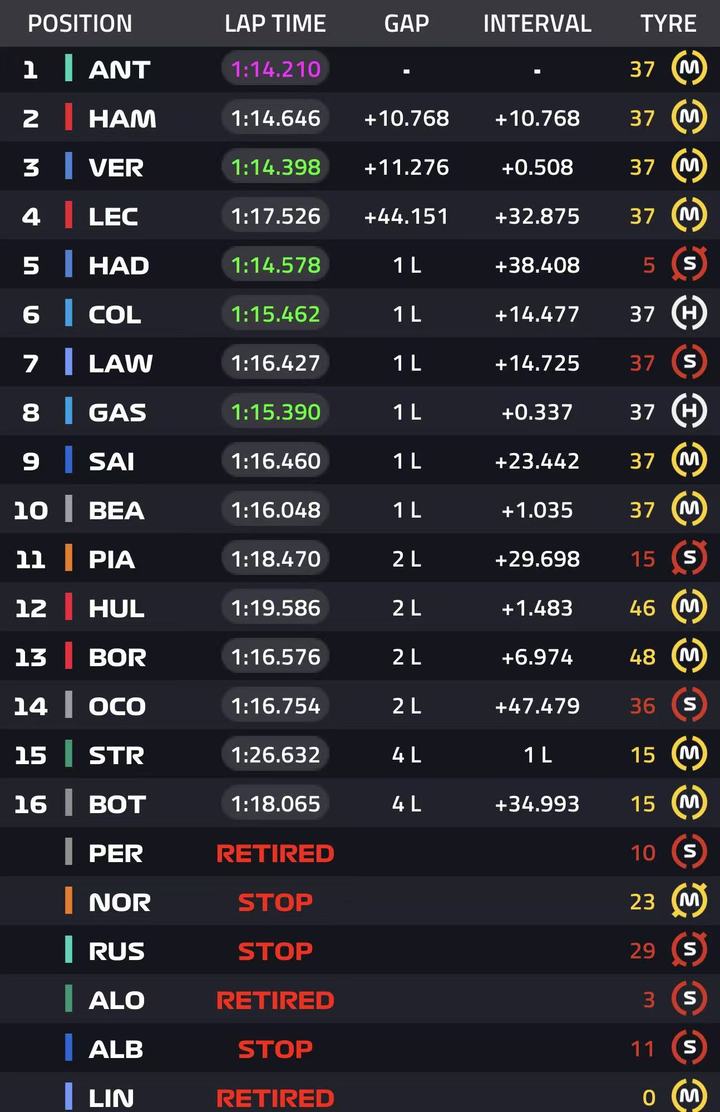Open driver HAM's row
This screenshot has width=720, height=1112.
click(x=360, y=118)
